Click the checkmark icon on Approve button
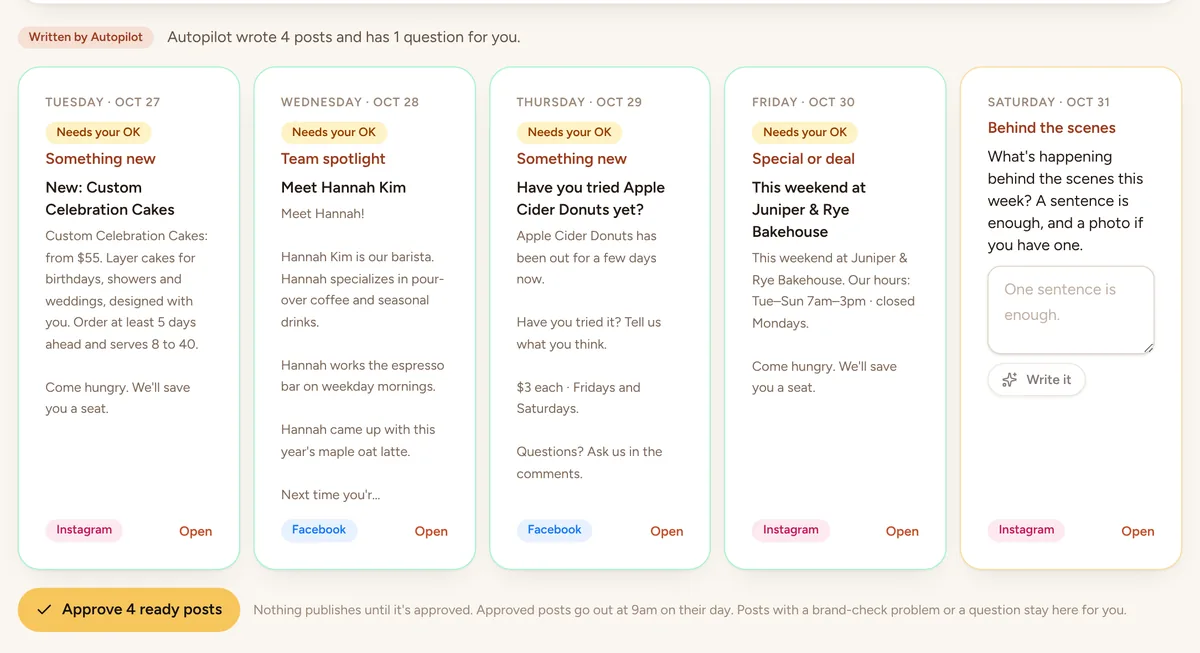Image resolution: width=1200 pixels, height=653 pixels. (x=44, y=610)
